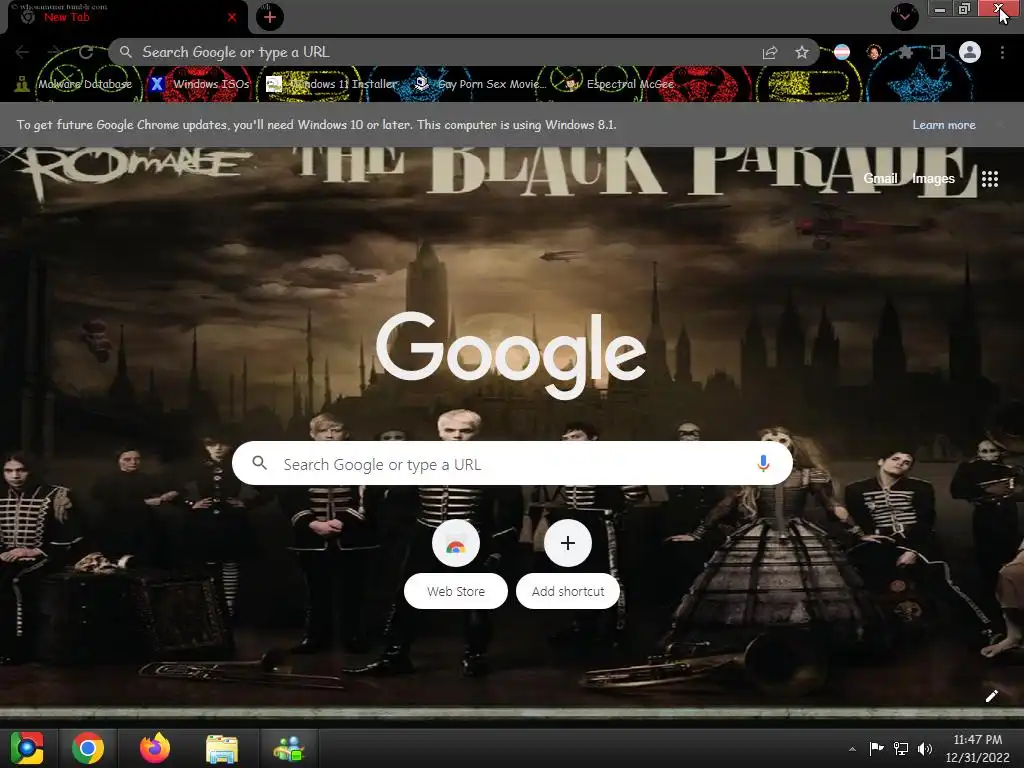Open the Web Store shortcut
This screenshot has width=1024, height=768.
[455, 565]
